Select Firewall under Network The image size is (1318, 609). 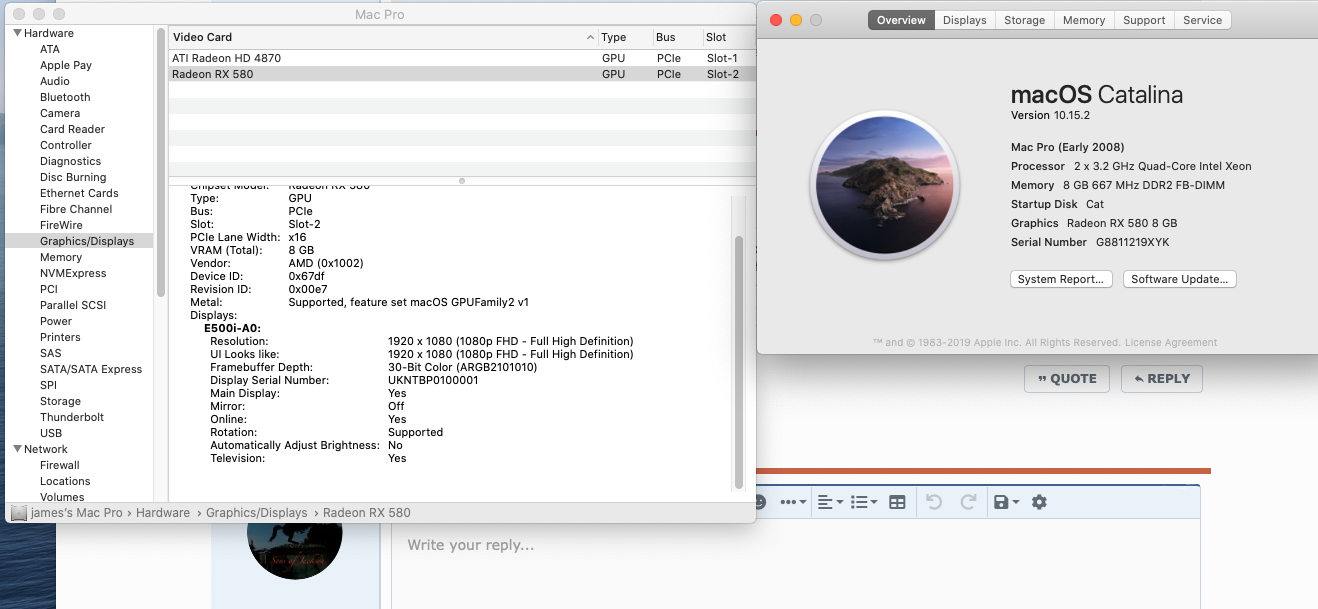pos(60,465)
